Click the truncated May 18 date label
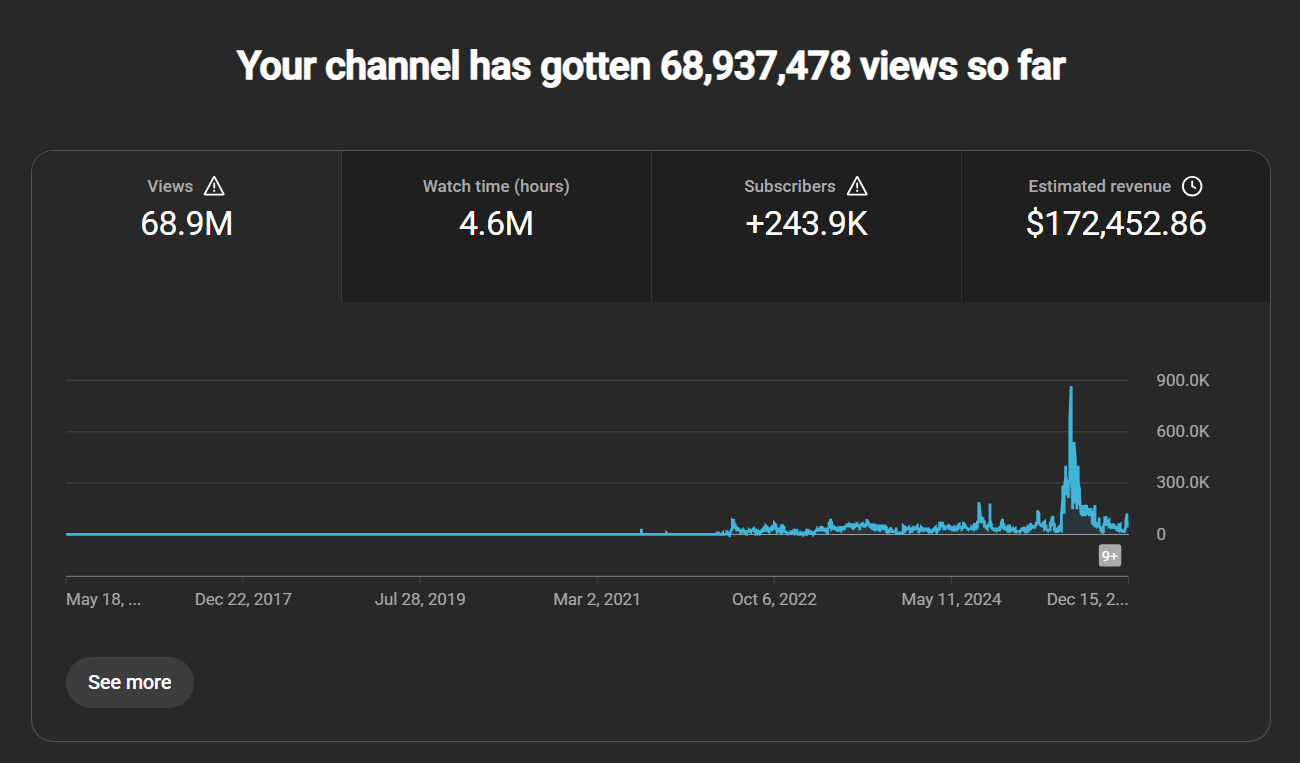Viewport: 1300px width, 763px height. (104, 599)
